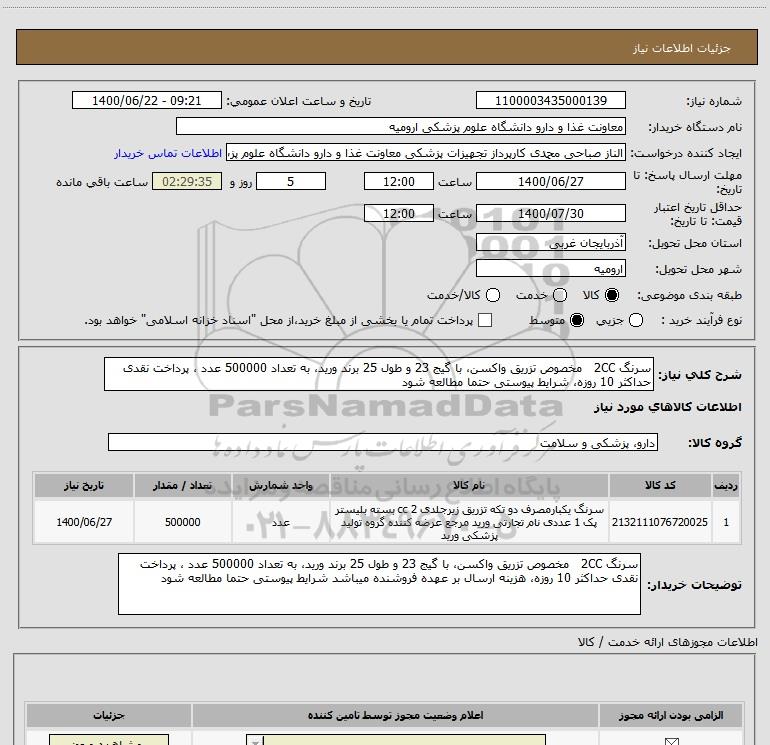Select the خدمت radio button
The height and width of the screenshot is (745, 770).
point(560,295)
